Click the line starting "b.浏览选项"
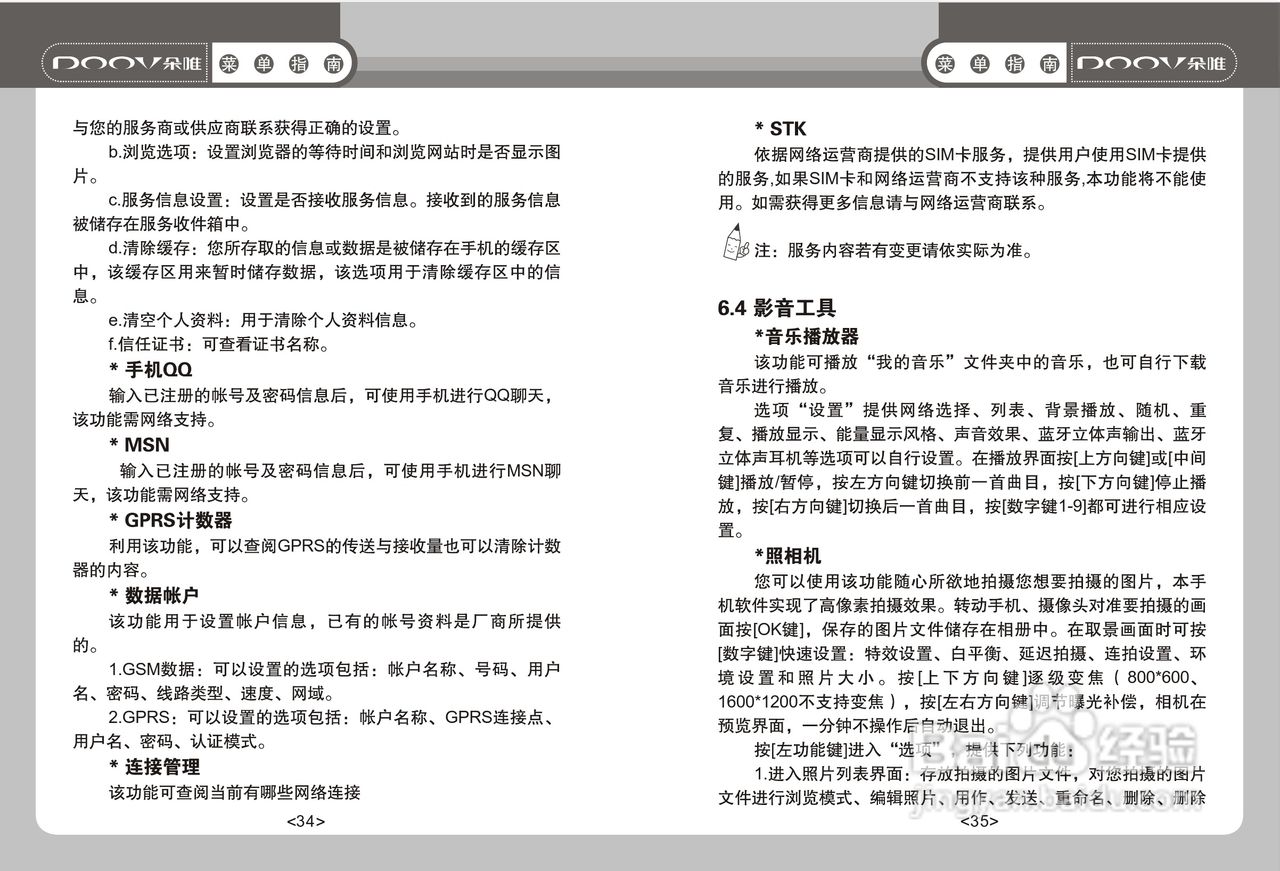1280x871 pixels. click(x=334, y=154)
